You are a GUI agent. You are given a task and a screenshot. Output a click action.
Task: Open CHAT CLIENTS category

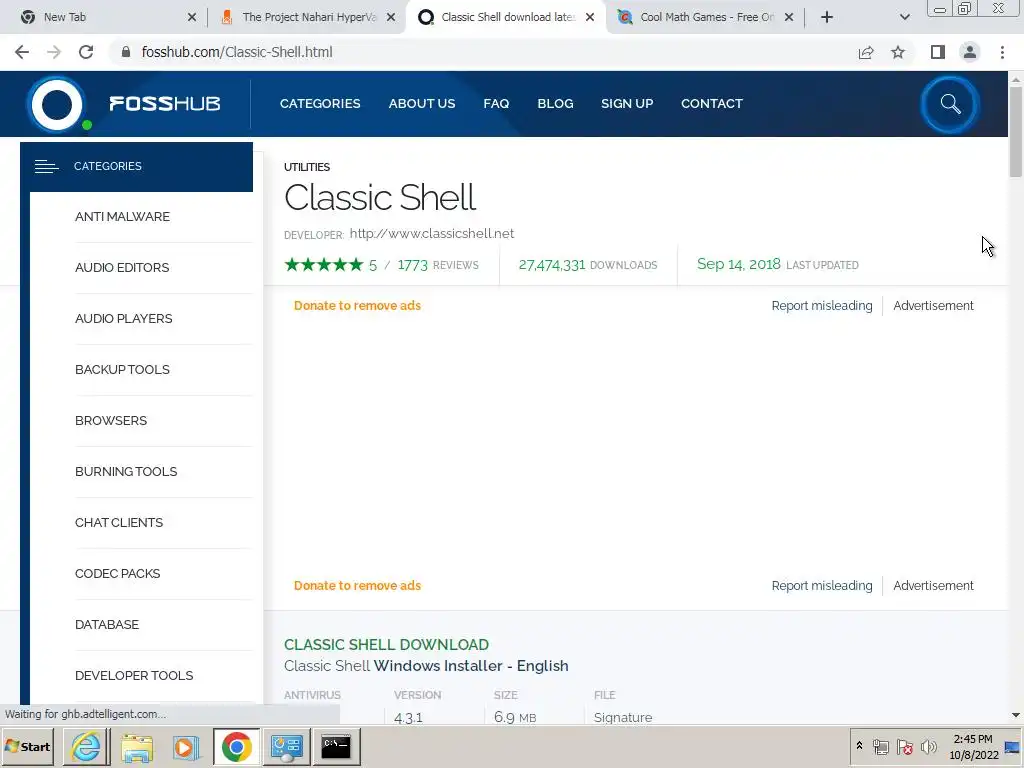[x=119, y=522]
